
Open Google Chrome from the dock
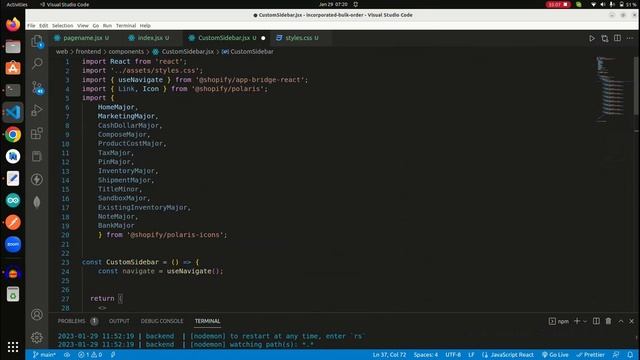13,134
